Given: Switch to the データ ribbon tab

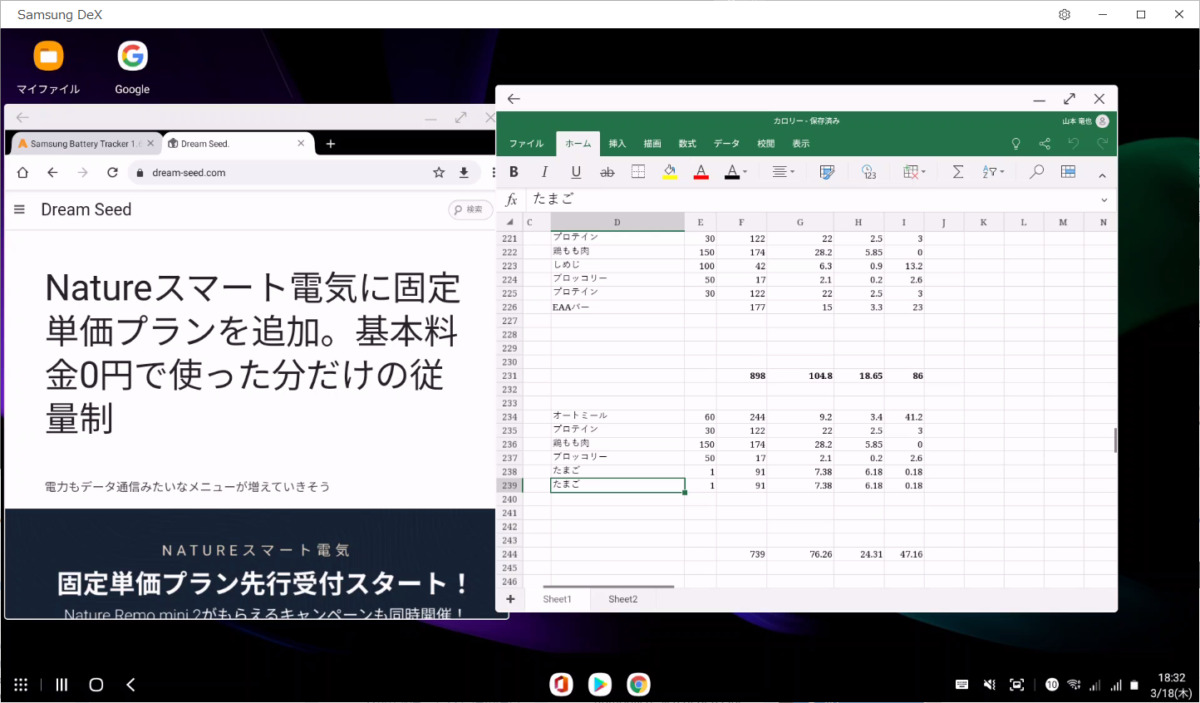Looking at the screenshot, I should coord(727,144).
